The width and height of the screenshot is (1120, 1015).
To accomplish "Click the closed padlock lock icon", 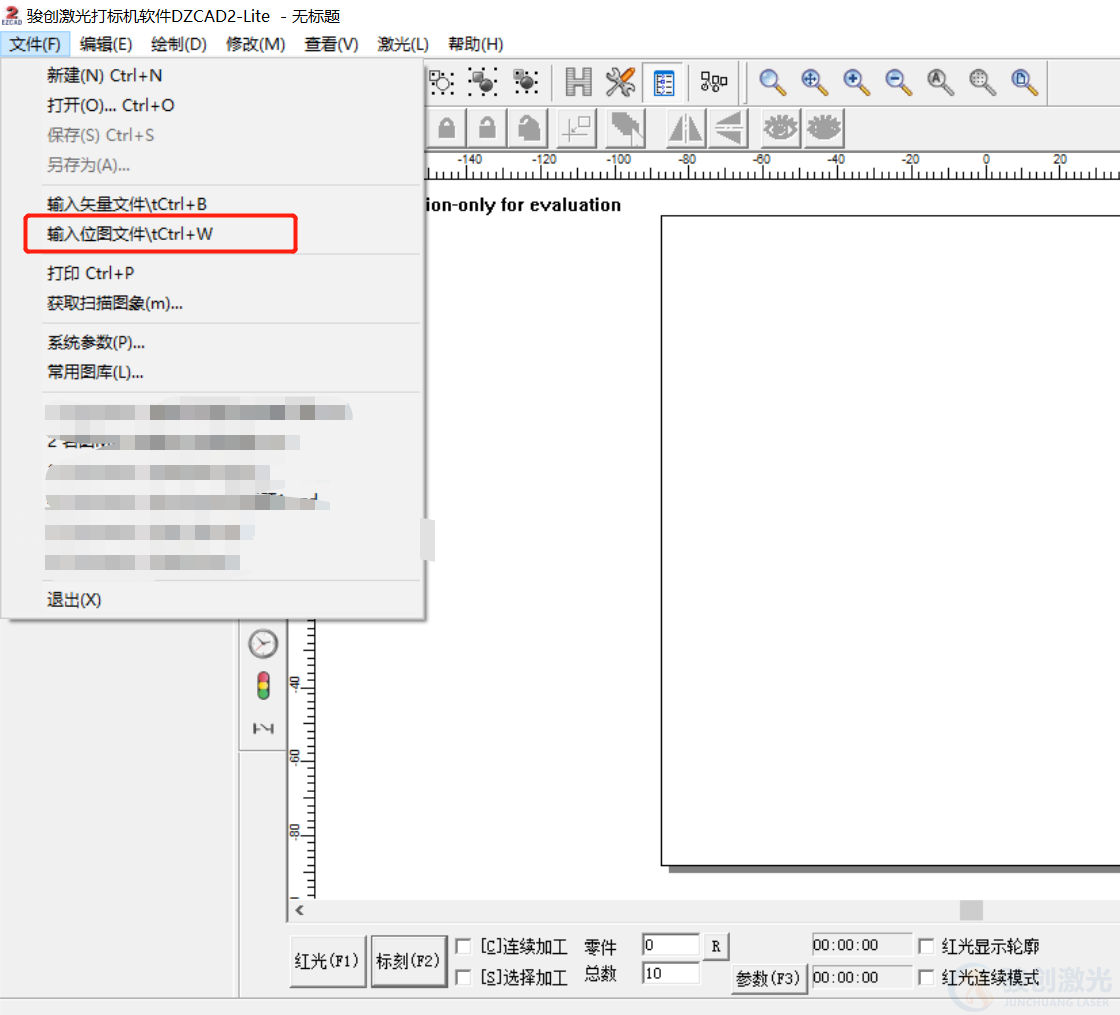I will pos(446,129).
